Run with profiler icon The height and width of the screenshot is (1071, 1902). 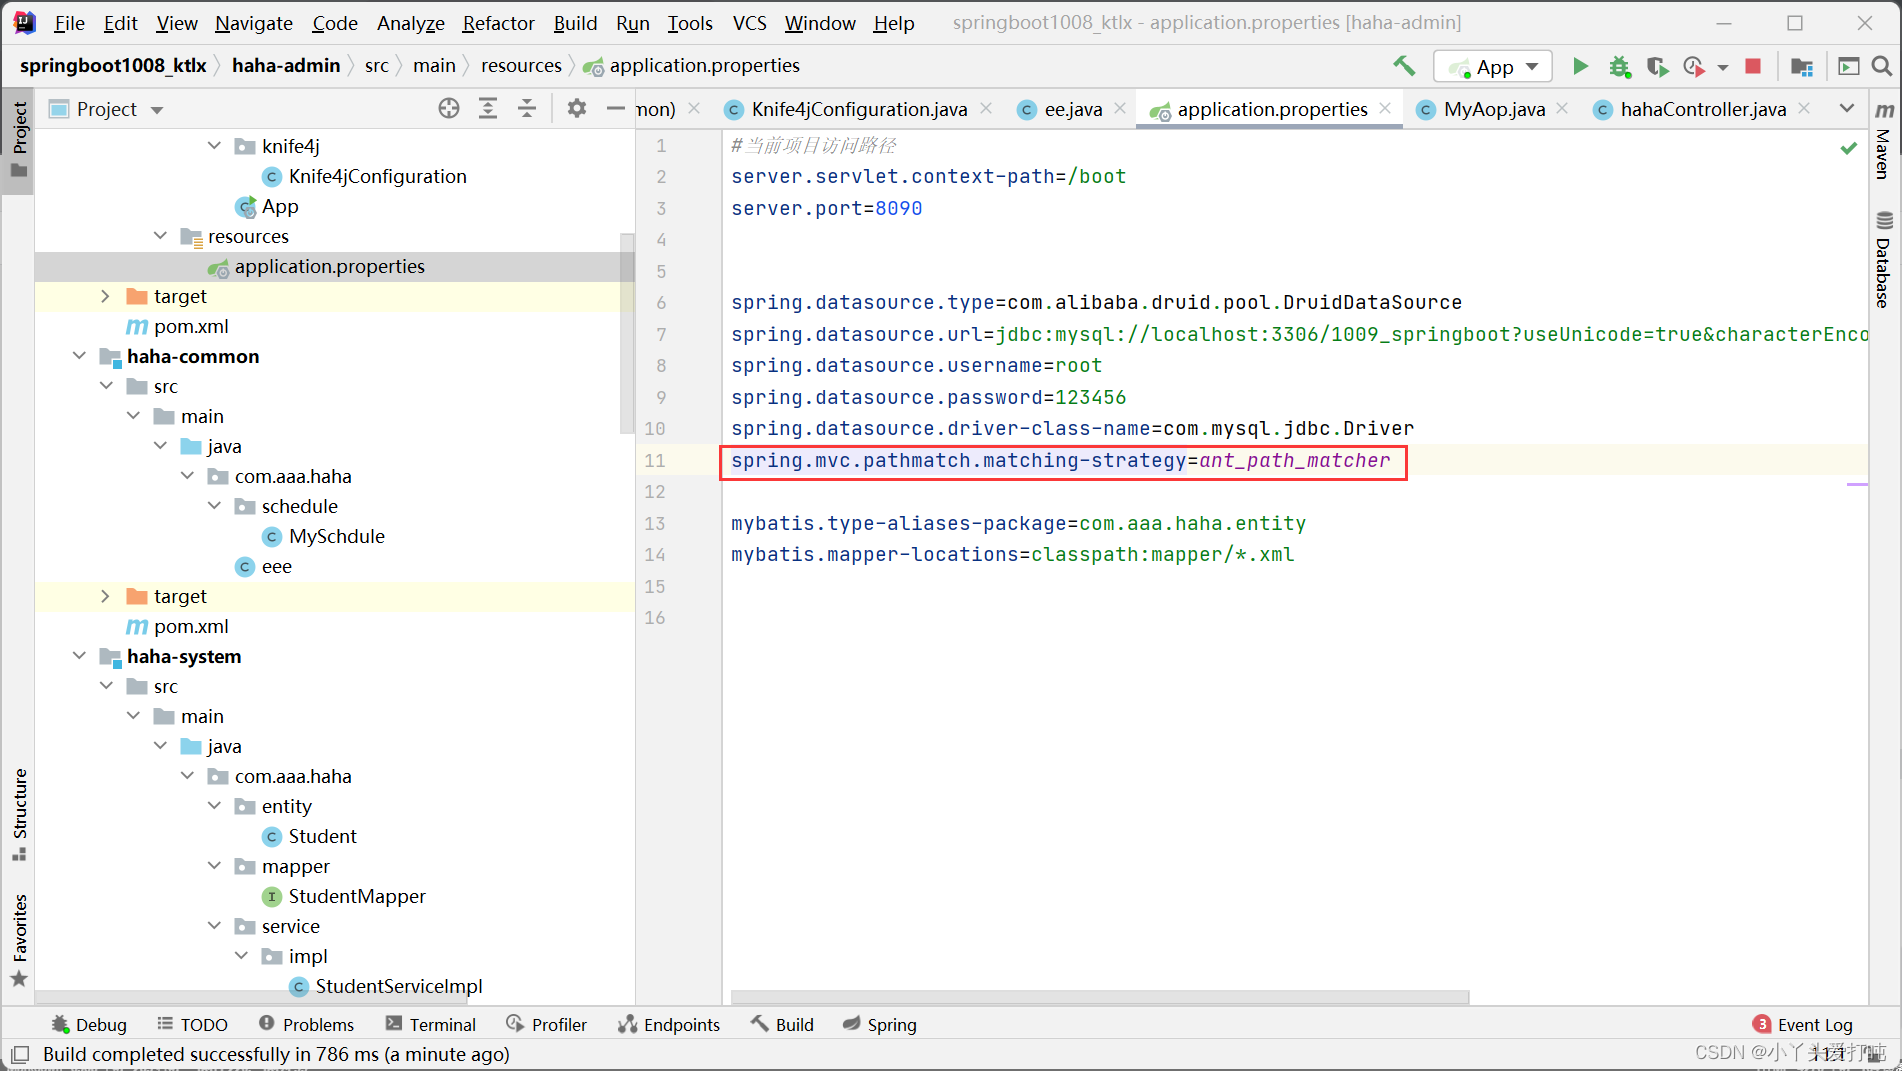tap(1693, 66)
